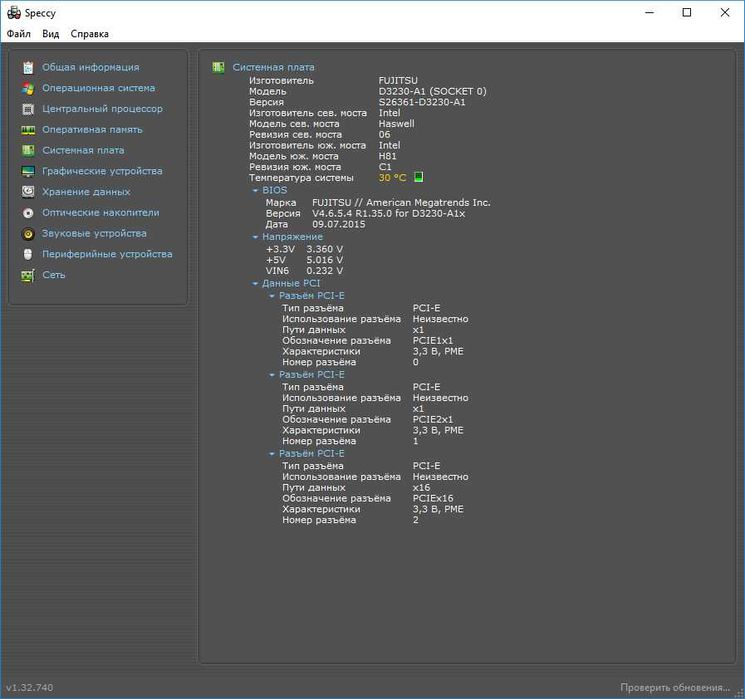Select BIOS version V4.6.5.4 R1.35.0 text
The height and width of the screenshot is (699, 745).
point(388,214)
